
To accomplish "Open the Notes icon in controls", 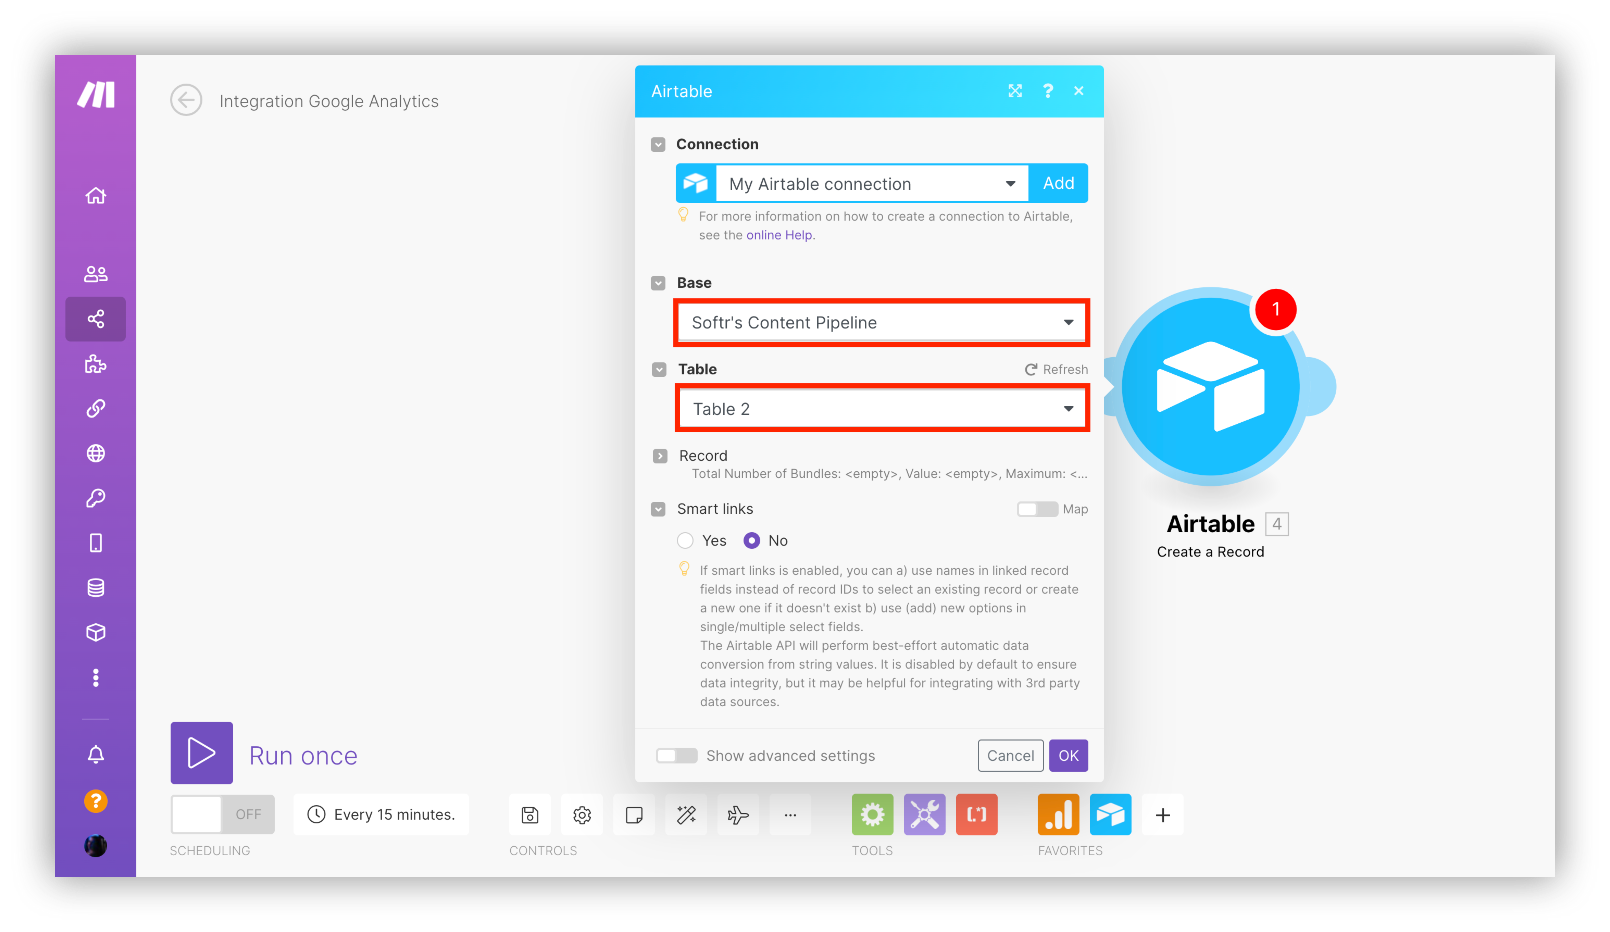I will tap(634, 815).
